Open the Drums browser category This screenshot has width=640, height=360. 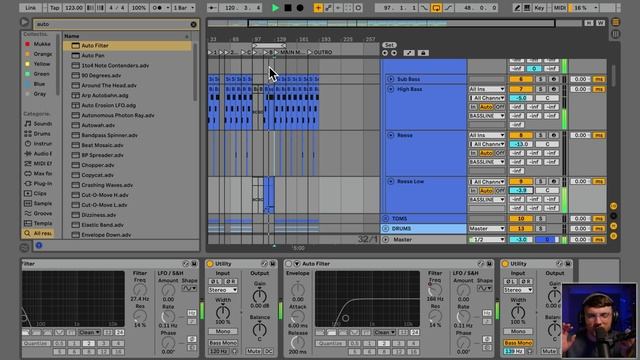click(38, 133)
